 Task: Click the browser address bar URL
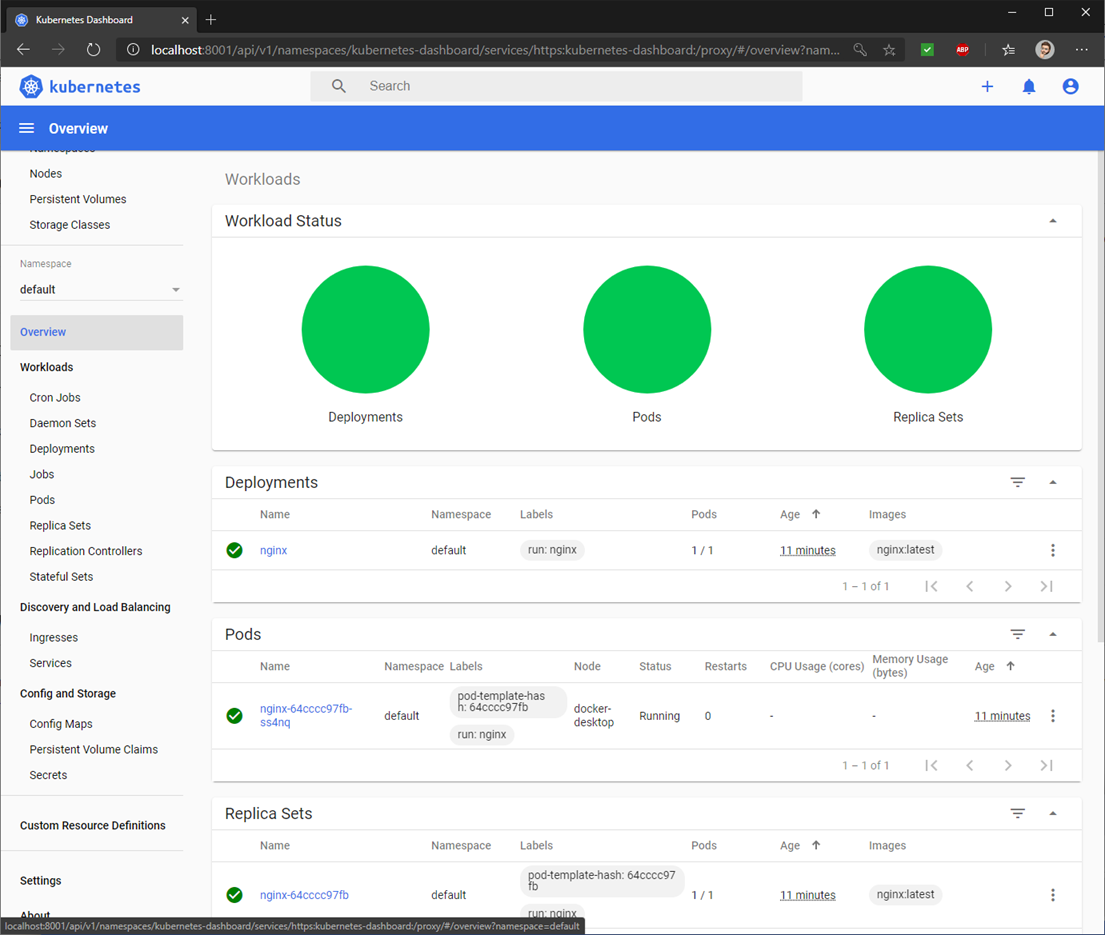coord(495,50)
